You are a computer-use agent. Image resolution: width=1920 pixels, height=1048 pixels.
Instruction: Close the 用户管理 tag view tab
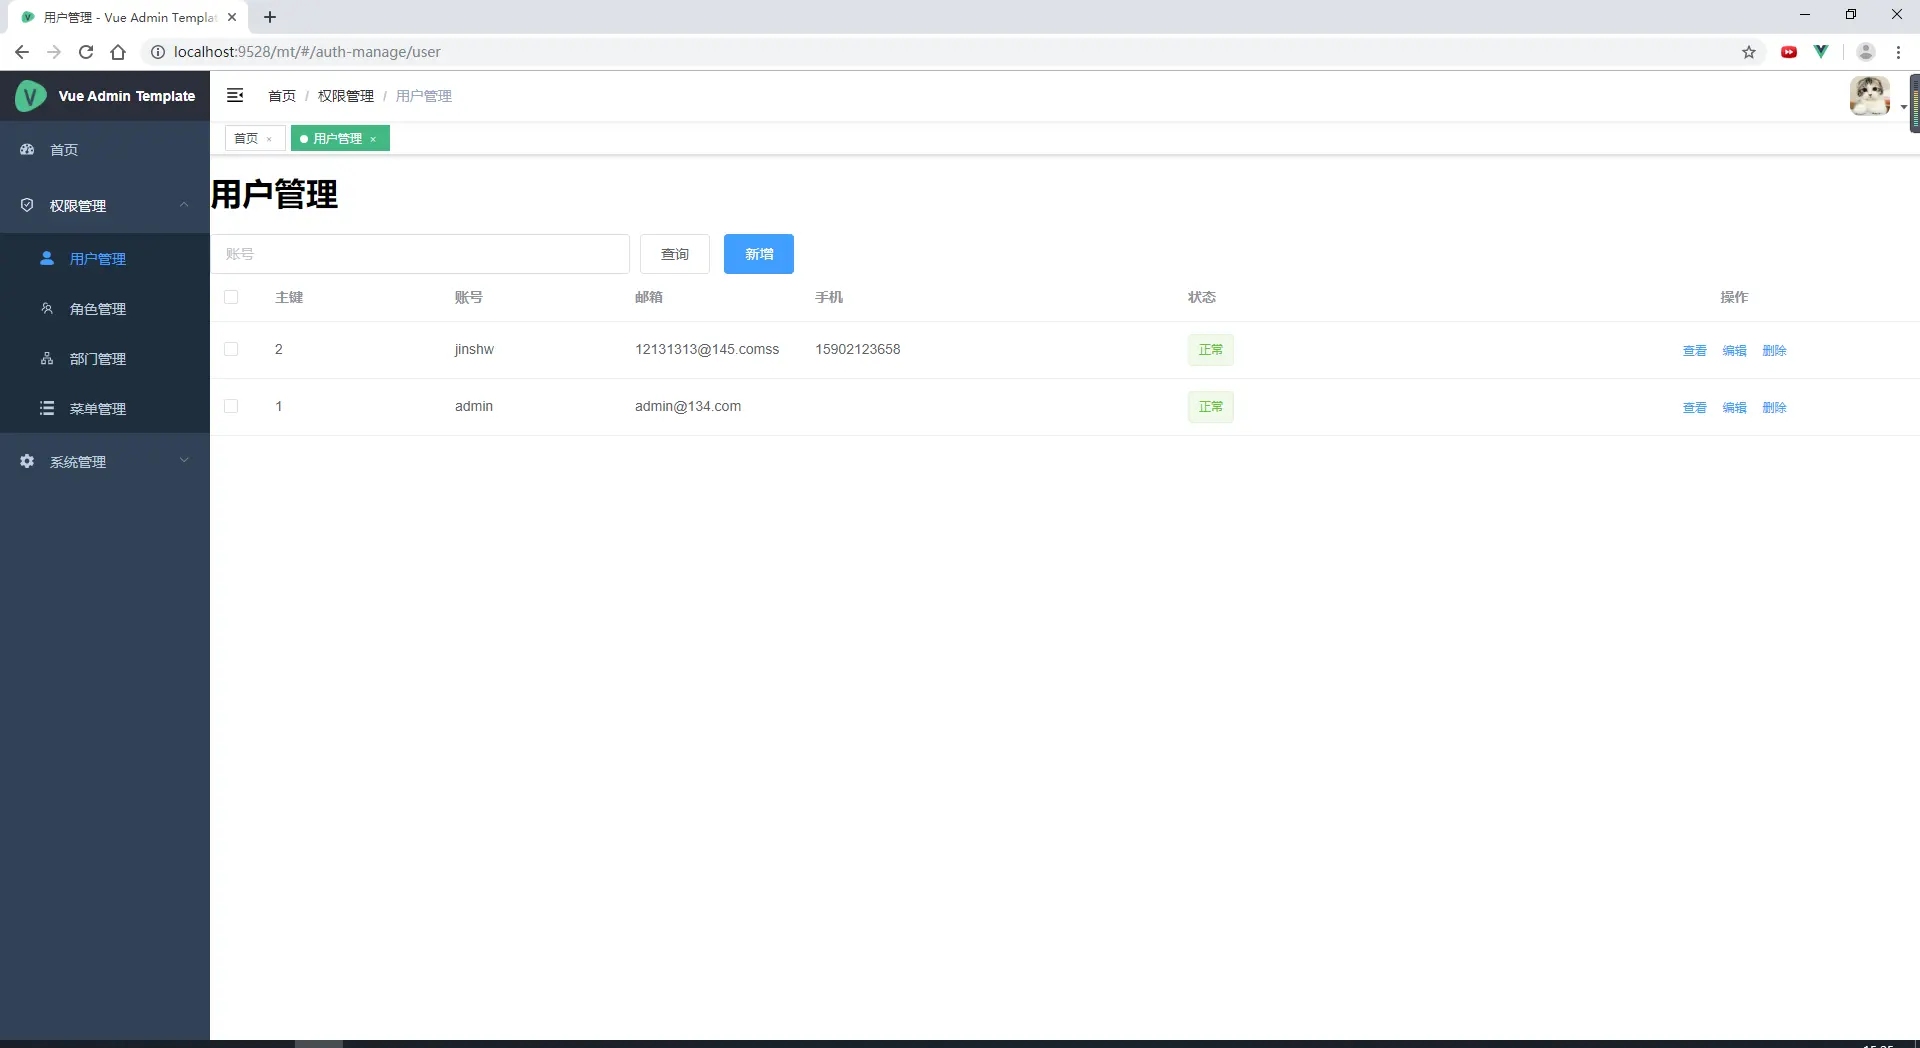pyautogui.click(x=373, y=139)
